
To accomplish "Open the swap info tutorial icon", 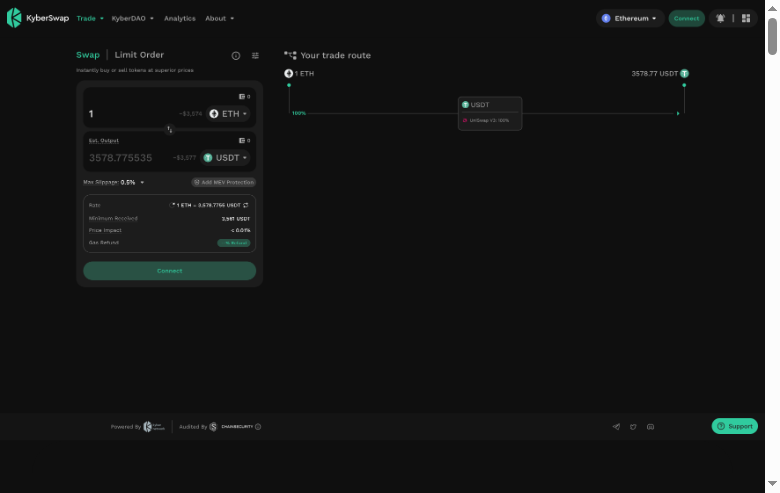I will pos(236,56).
